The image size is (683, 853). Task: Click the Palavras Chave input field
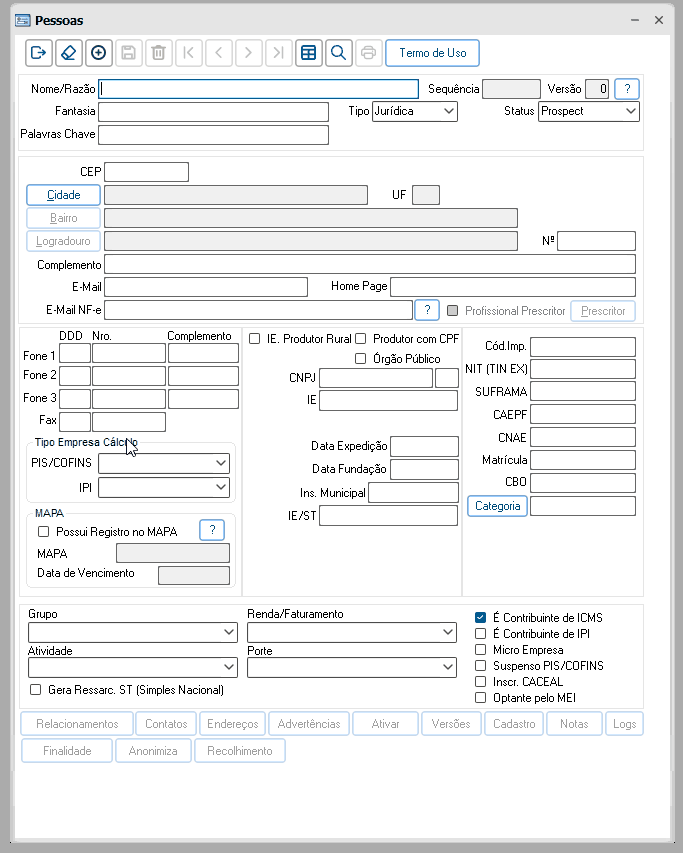[x=214, y=135]
